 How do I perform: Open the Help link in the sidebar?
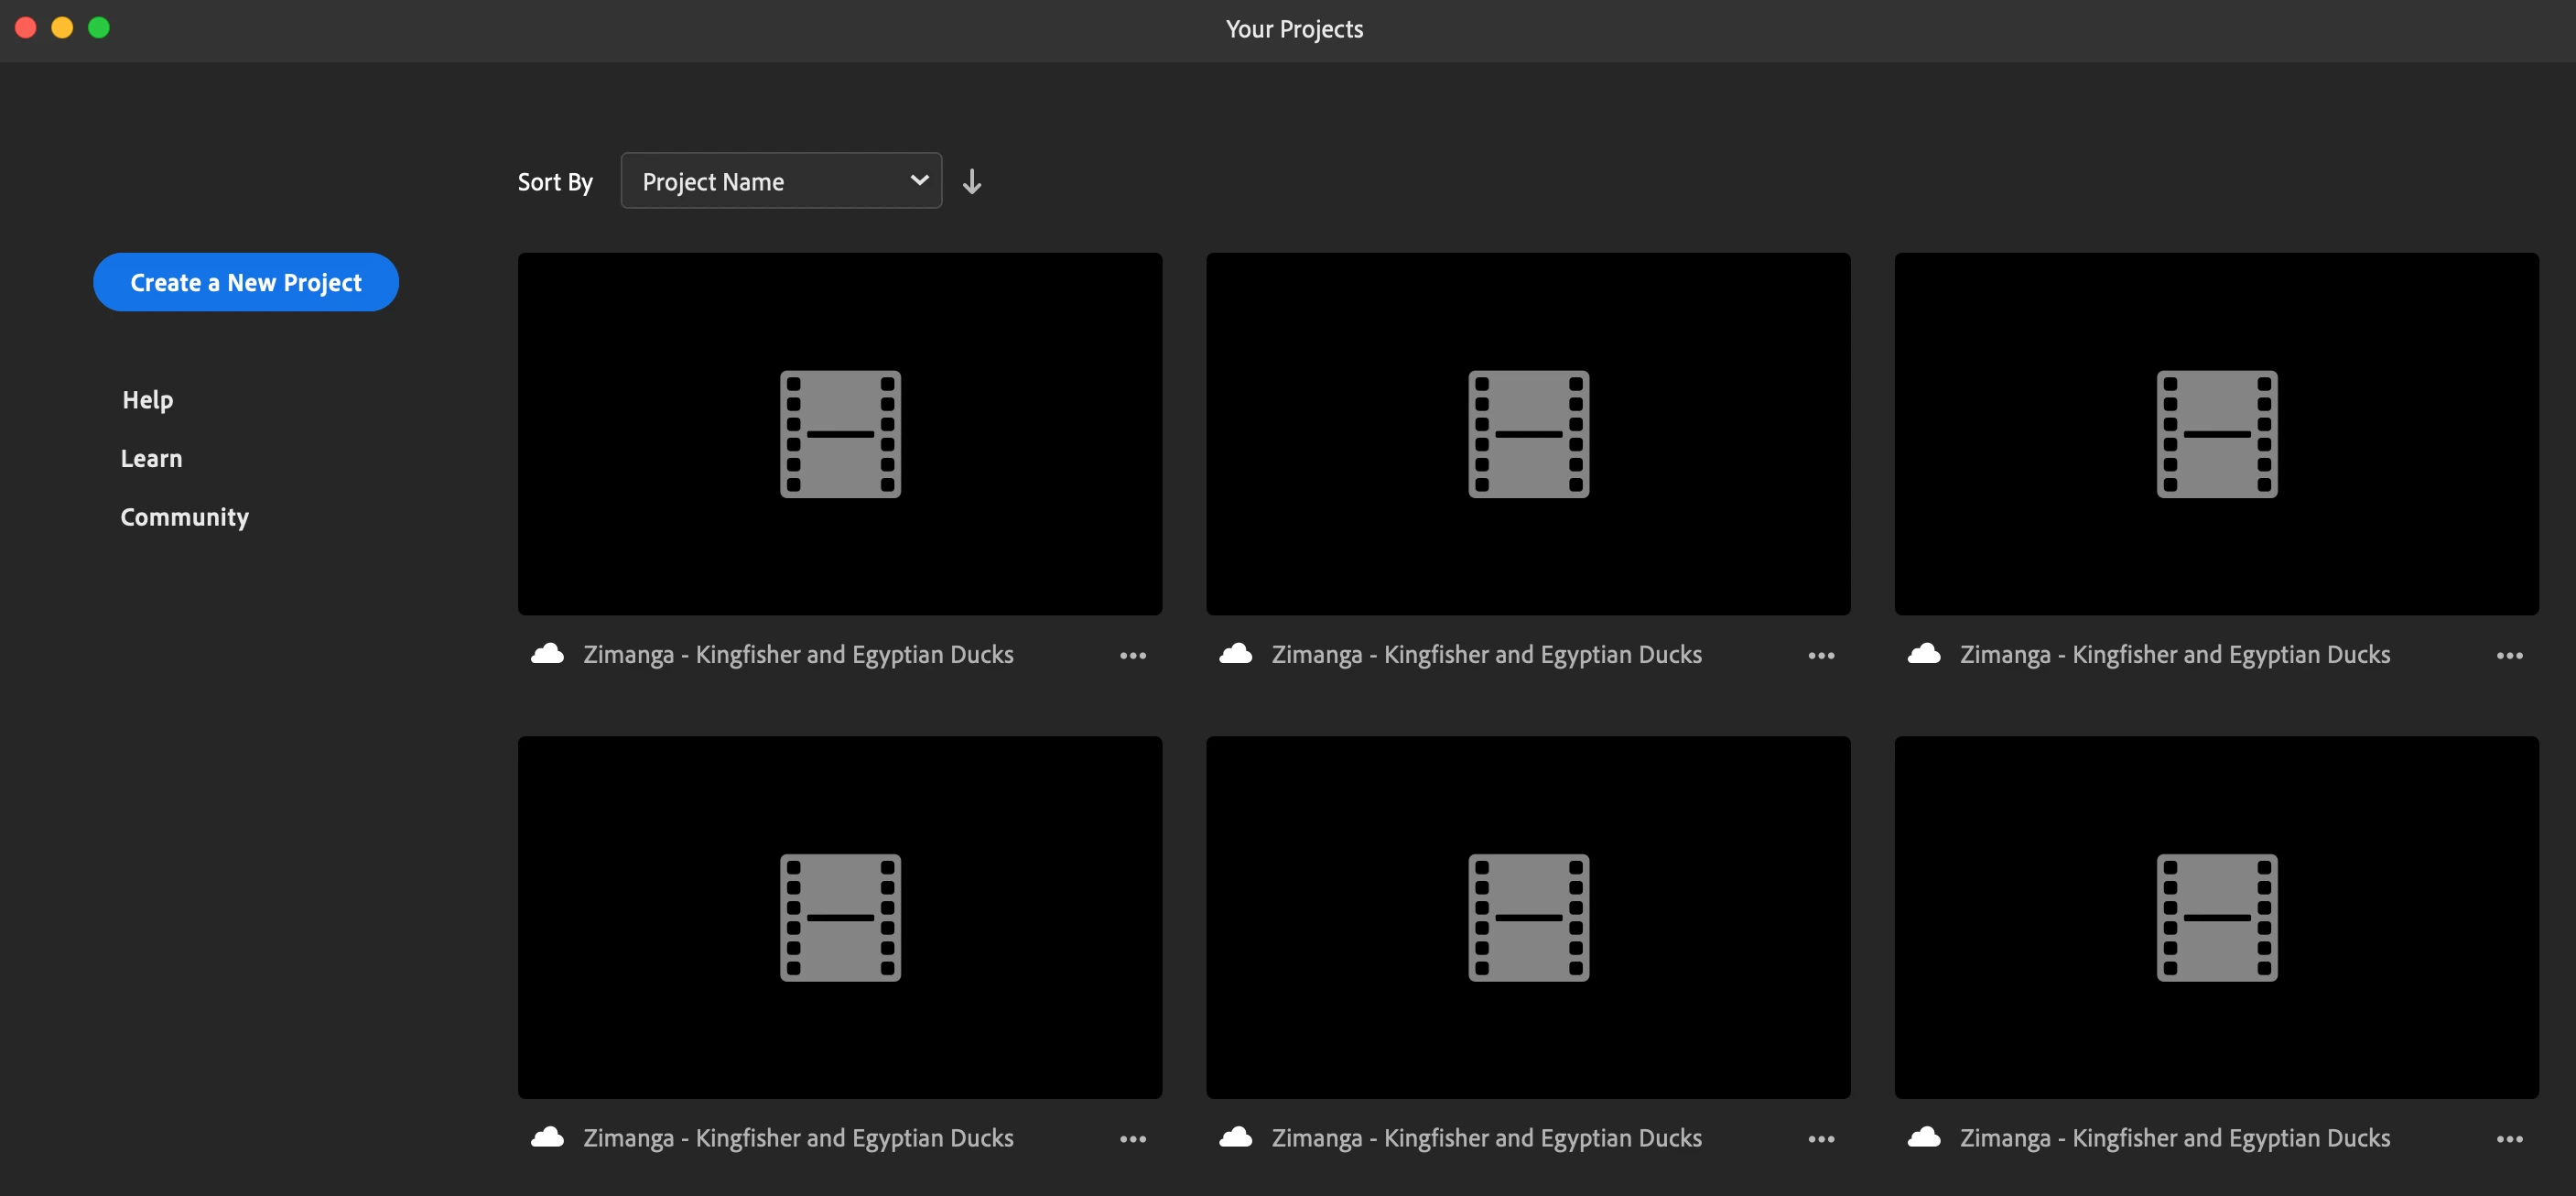click(147, 400)
